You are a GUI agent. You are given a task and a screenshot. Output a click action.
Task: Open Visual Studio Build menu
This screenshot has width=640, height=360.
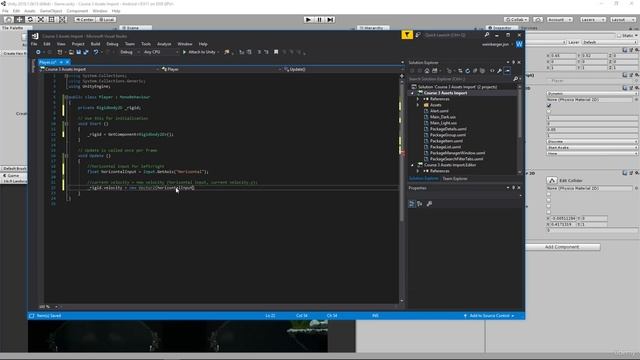[96, 44]
